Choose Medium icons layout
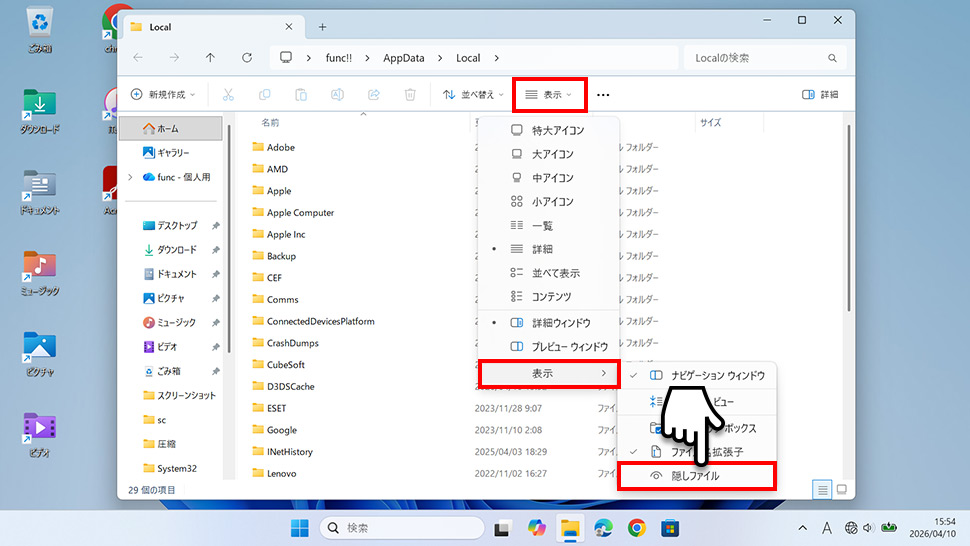The image size is (970, 546). [549, 178]
